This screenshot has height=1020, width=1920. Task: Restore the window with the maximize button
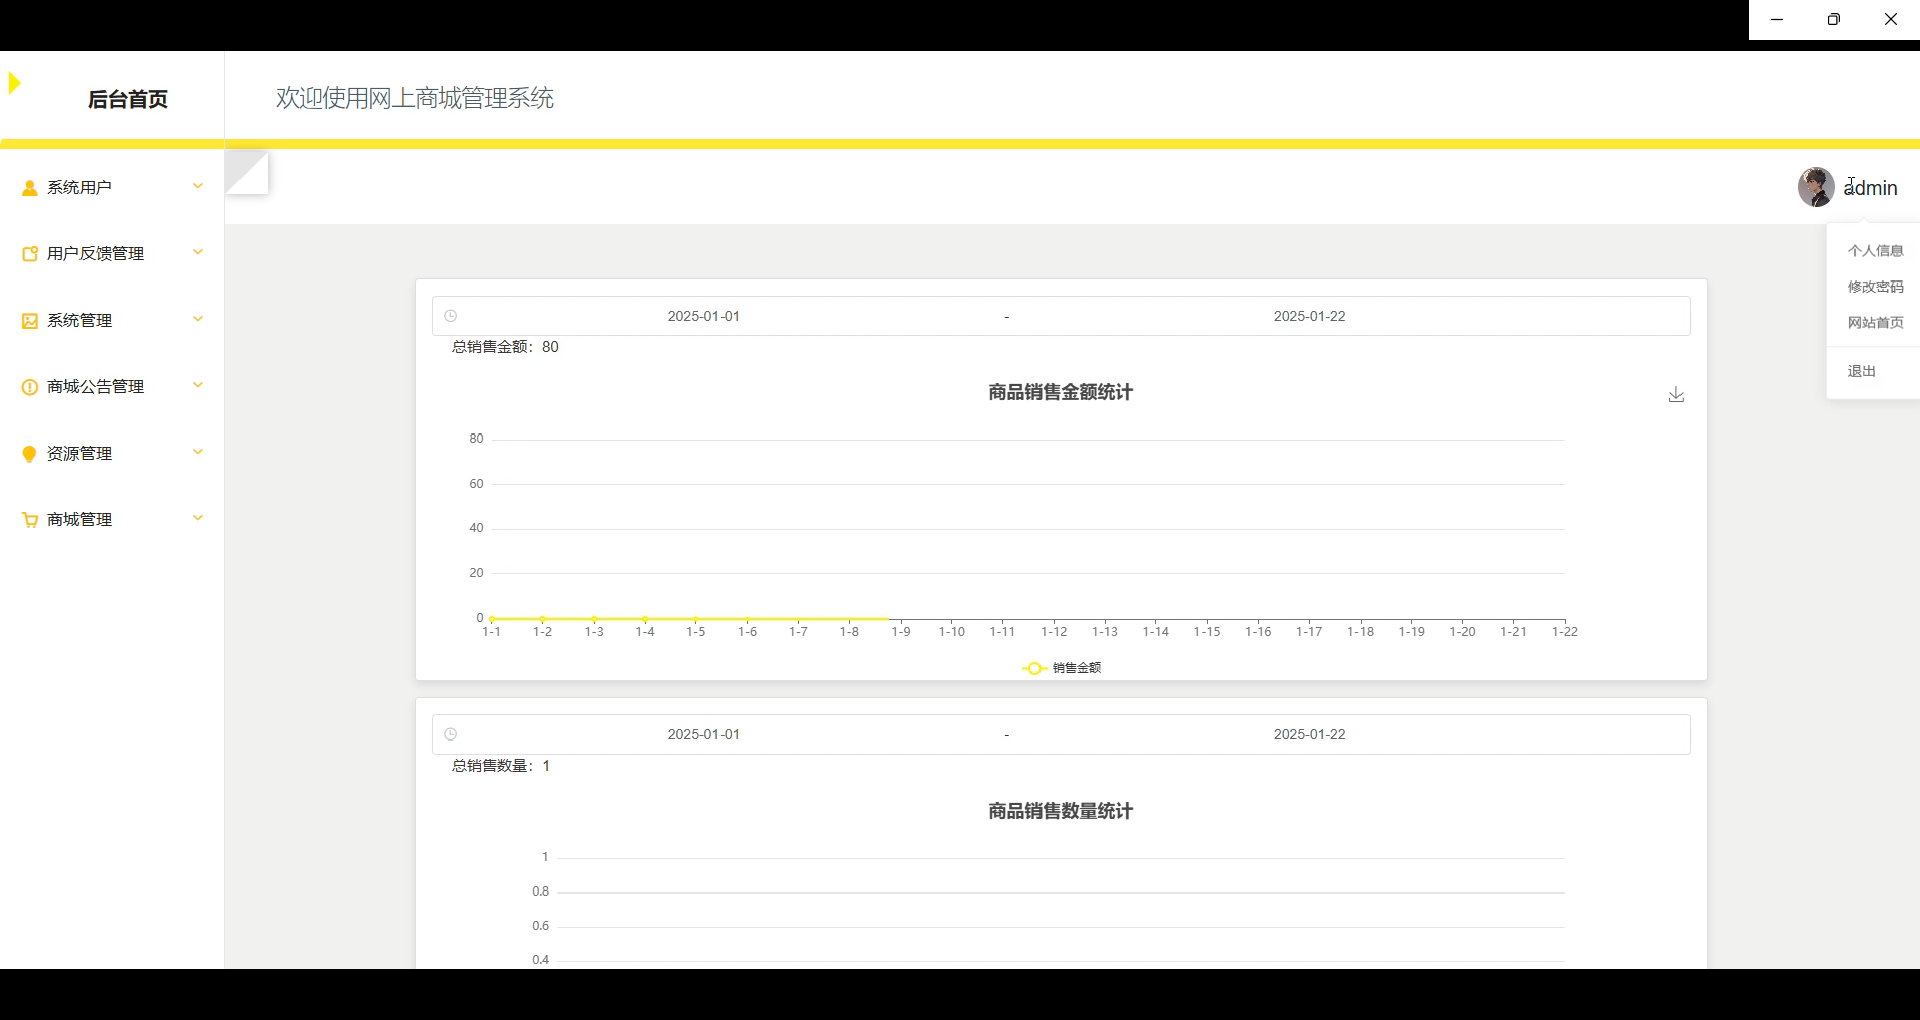click(1833, 19)
